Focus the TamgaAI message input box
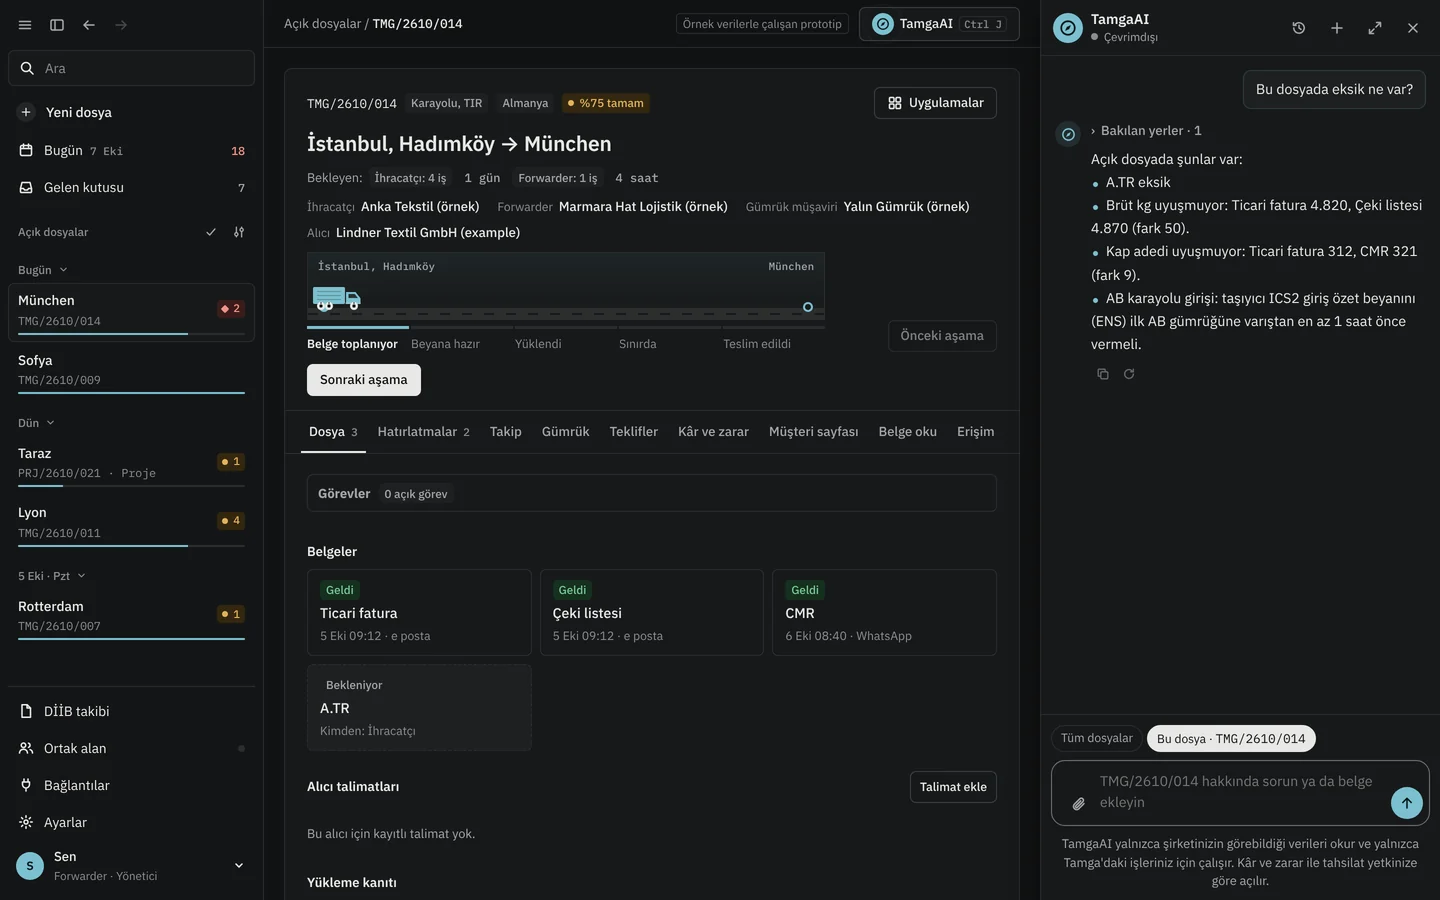This screenshot has width=1440, height=900. 1240,793
